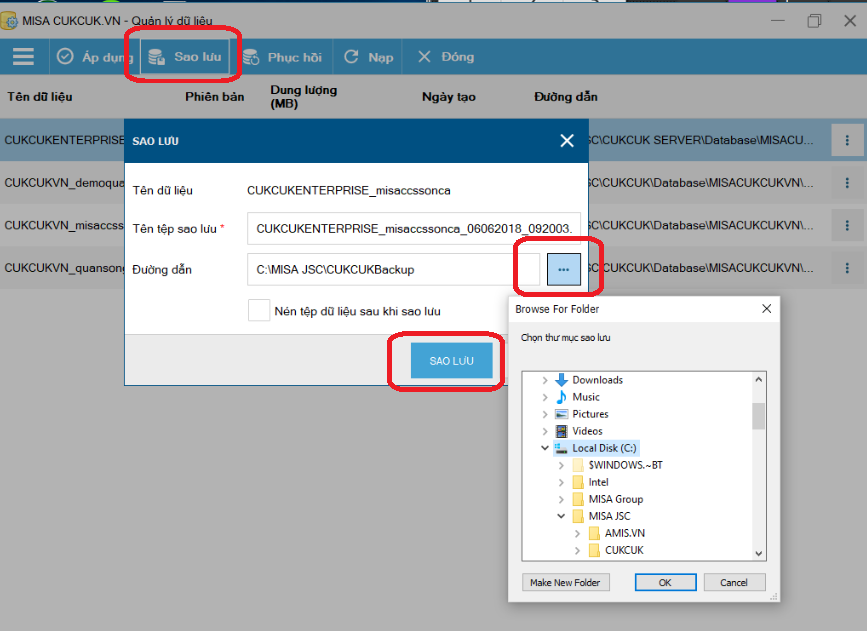Expand the Pictures tree node
The image size is (867, 631).
click(x=545, y=414)
